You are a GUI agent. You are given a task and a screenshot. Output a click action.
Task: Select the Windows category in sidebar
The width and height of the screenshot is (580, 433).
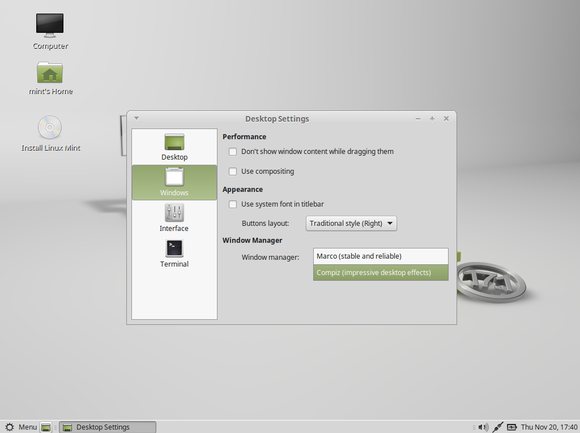click(x=174, y=182)
